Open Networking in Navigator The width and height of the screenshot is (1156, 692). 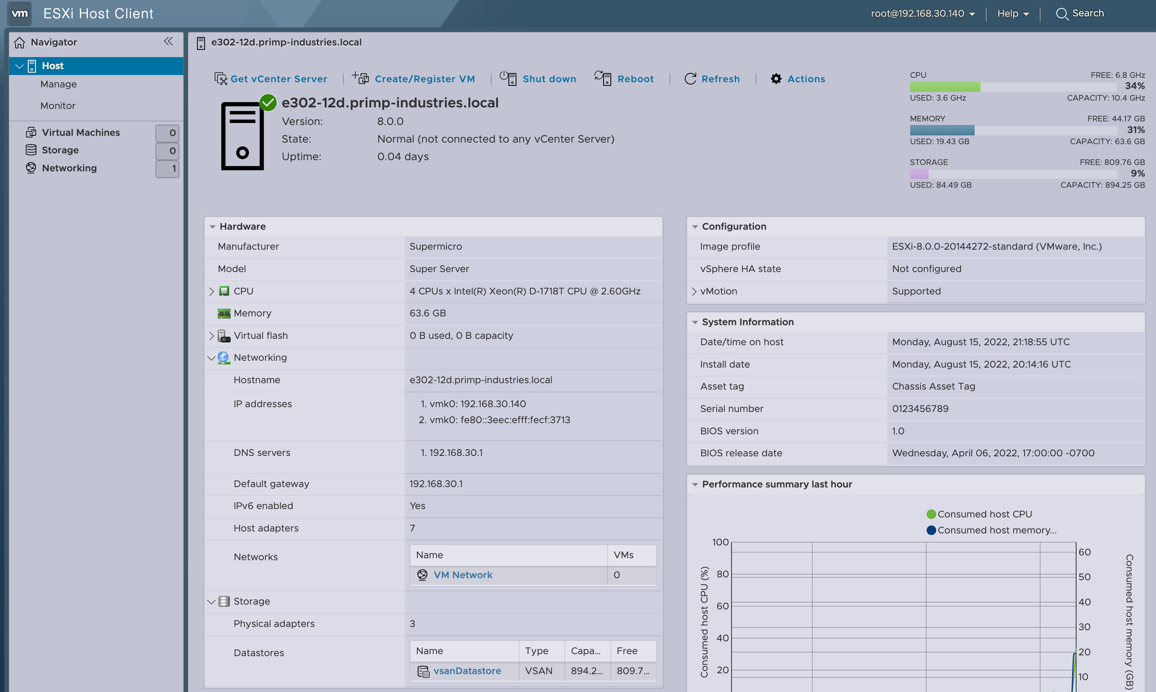[69, 168]
